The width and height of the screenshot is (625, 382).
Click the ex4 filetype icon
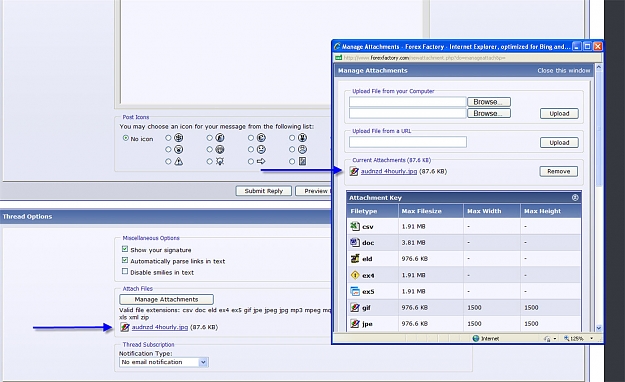coord(355,275)
